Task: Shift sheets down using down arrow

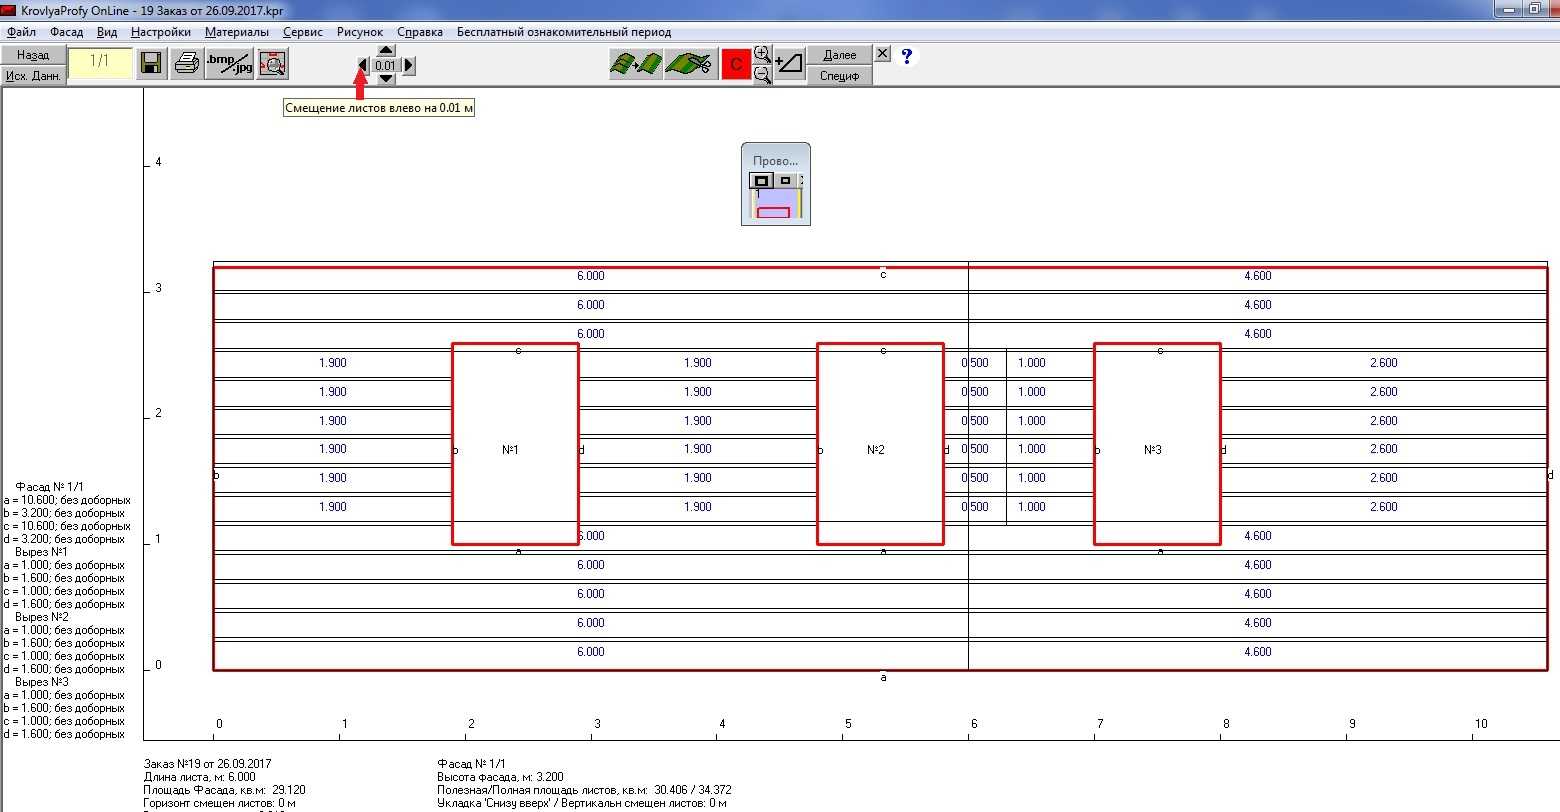Action: [386, 79]
